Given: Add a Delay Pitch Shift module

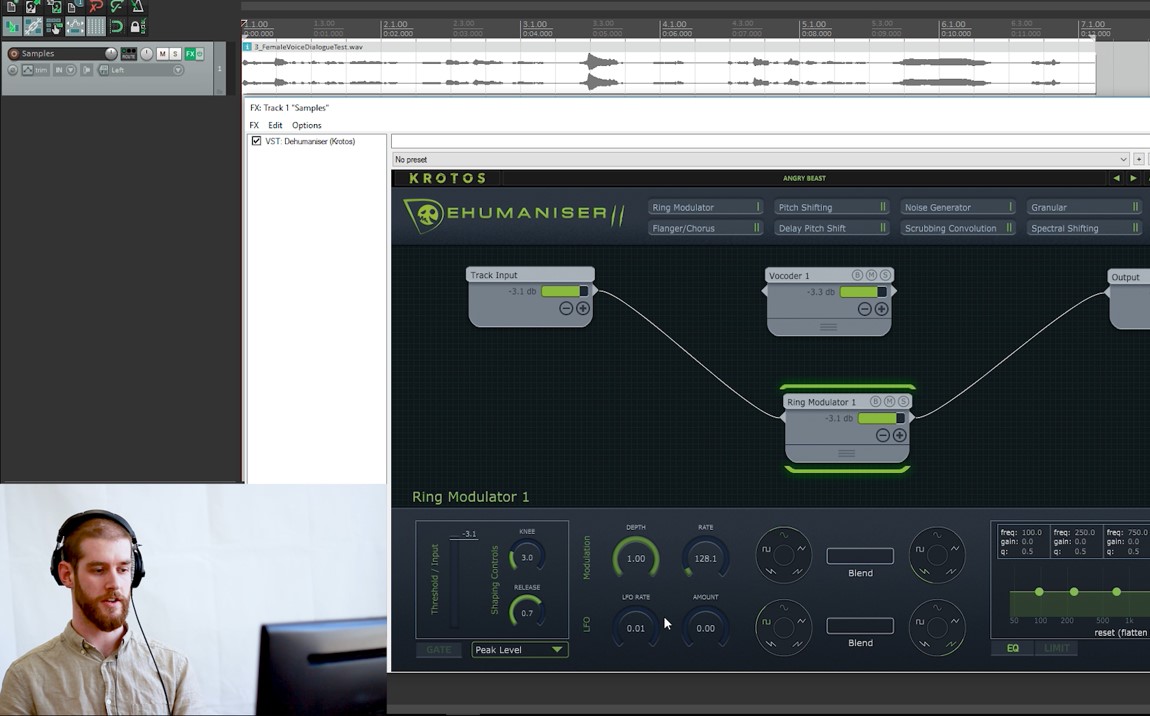Looking at the screenshot, I should point(832,228).
